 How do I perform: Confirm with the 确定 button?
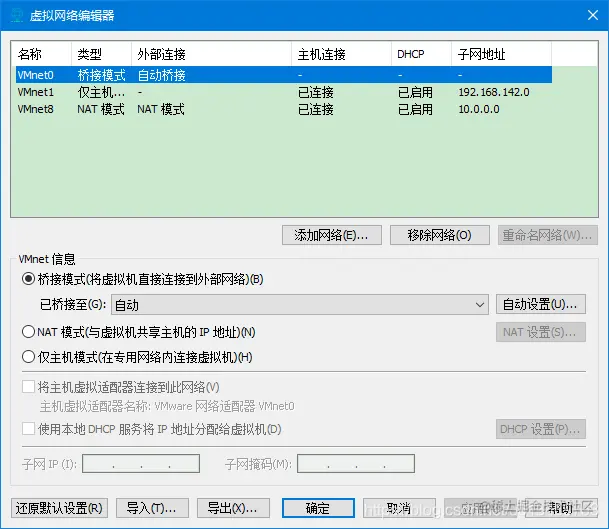318,508
